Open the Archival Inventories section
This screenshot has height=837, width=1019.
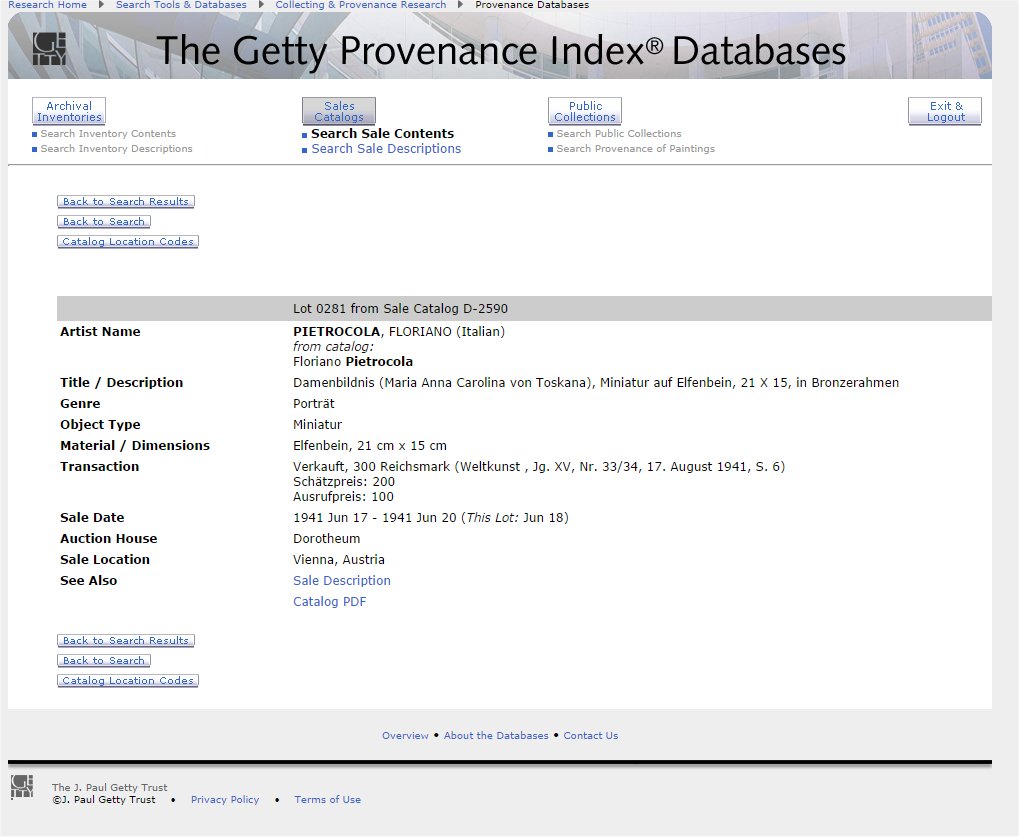69,111
